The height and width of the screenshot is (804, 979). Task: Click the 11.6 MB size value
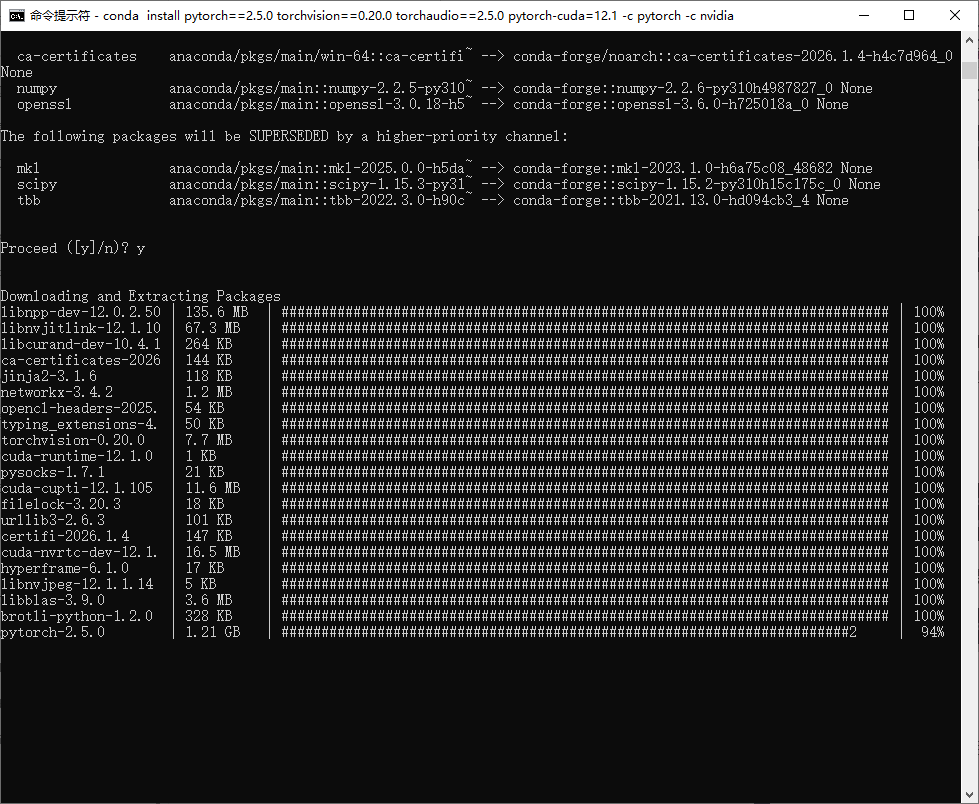(213, 488)
